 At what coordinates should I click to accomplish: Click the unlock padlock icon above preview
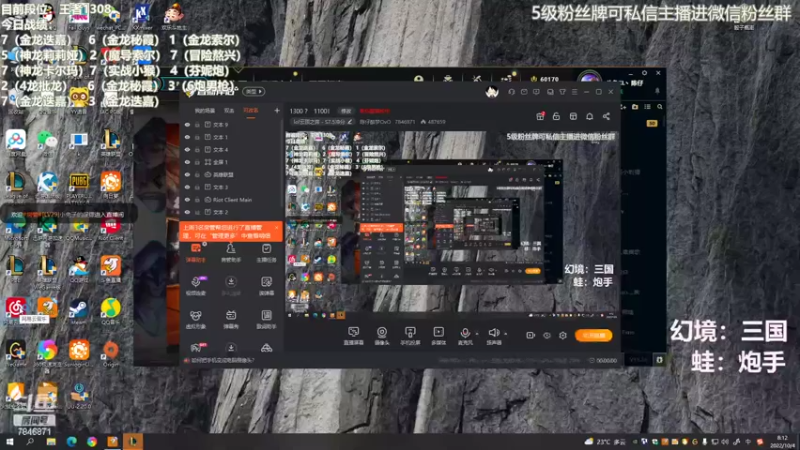coord(556,116)
